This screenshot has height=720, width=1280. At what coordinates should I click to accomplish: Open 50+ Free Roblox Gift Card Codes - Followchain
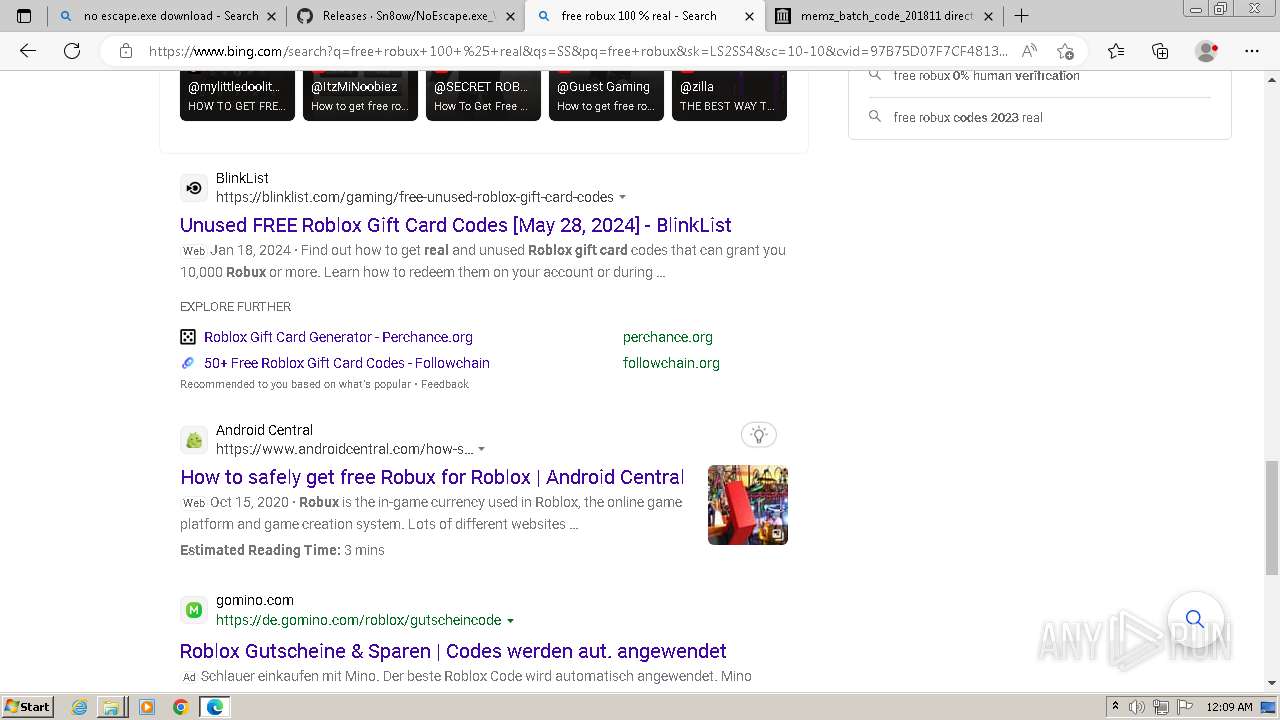347,363
